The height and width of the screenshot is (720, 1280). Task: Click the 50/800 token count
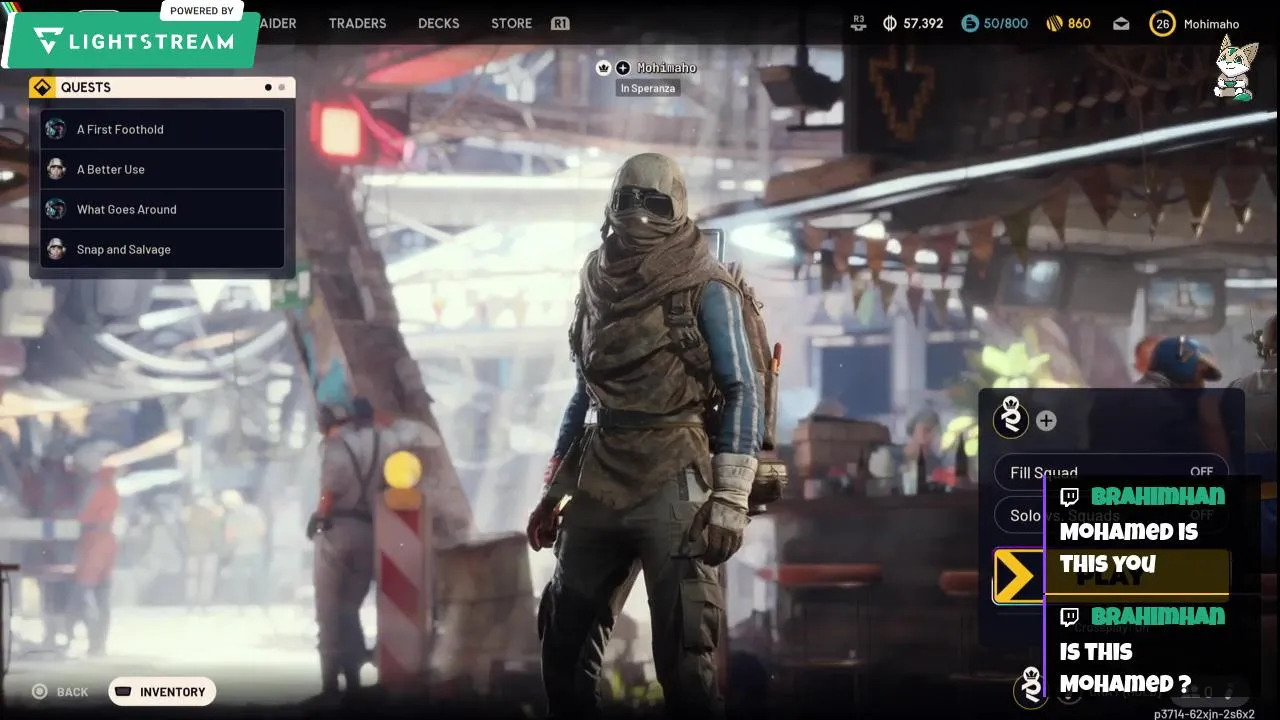click(1006, 23)
